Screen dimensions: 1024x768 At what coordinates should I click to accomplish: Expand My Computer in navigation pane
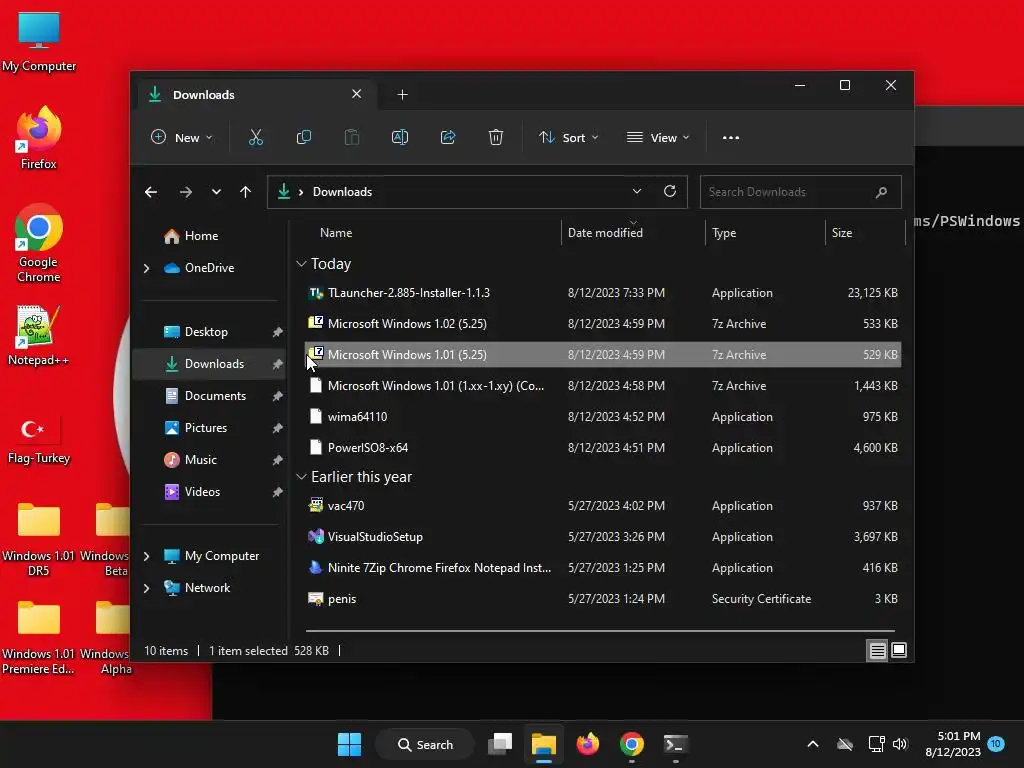point(146,556)
